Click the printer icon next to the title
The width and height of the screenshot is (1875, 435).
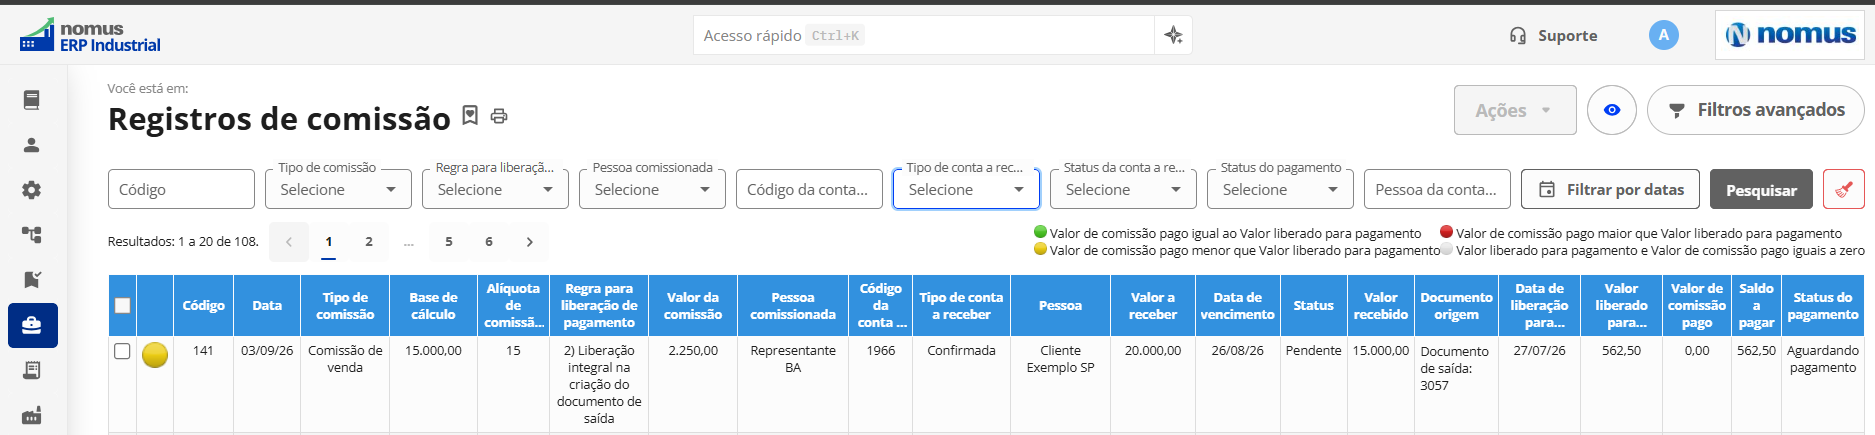click(x=499, y=117)
